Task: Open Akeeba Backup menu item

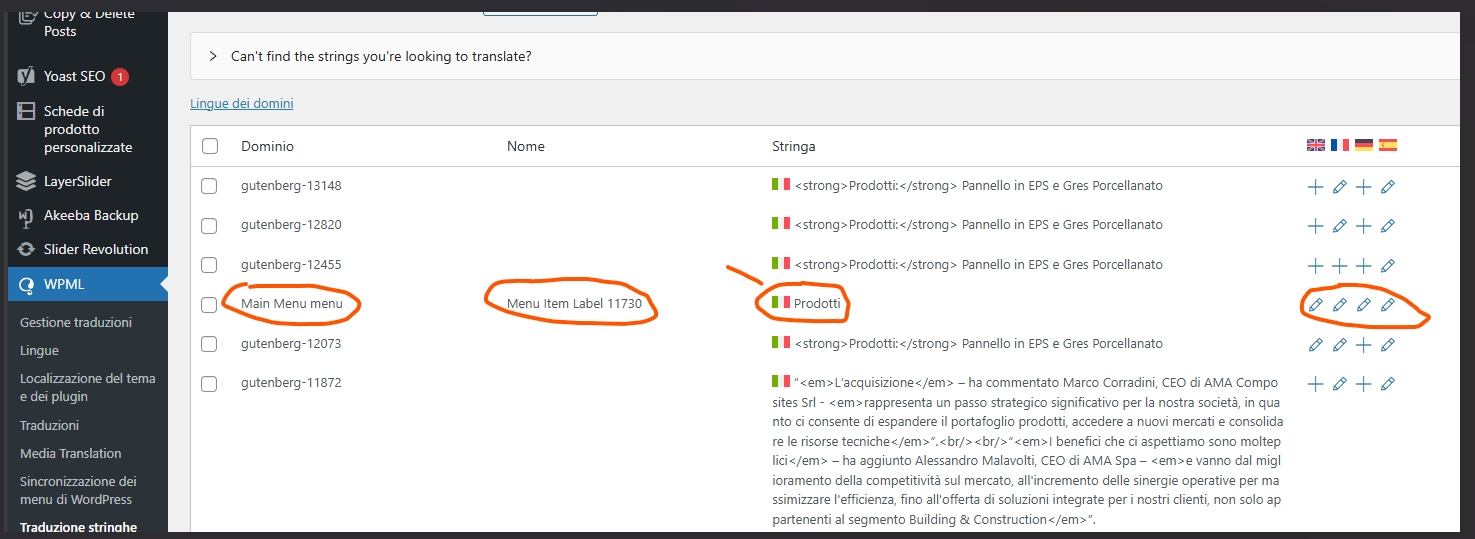Action: [x=91, y=215]
